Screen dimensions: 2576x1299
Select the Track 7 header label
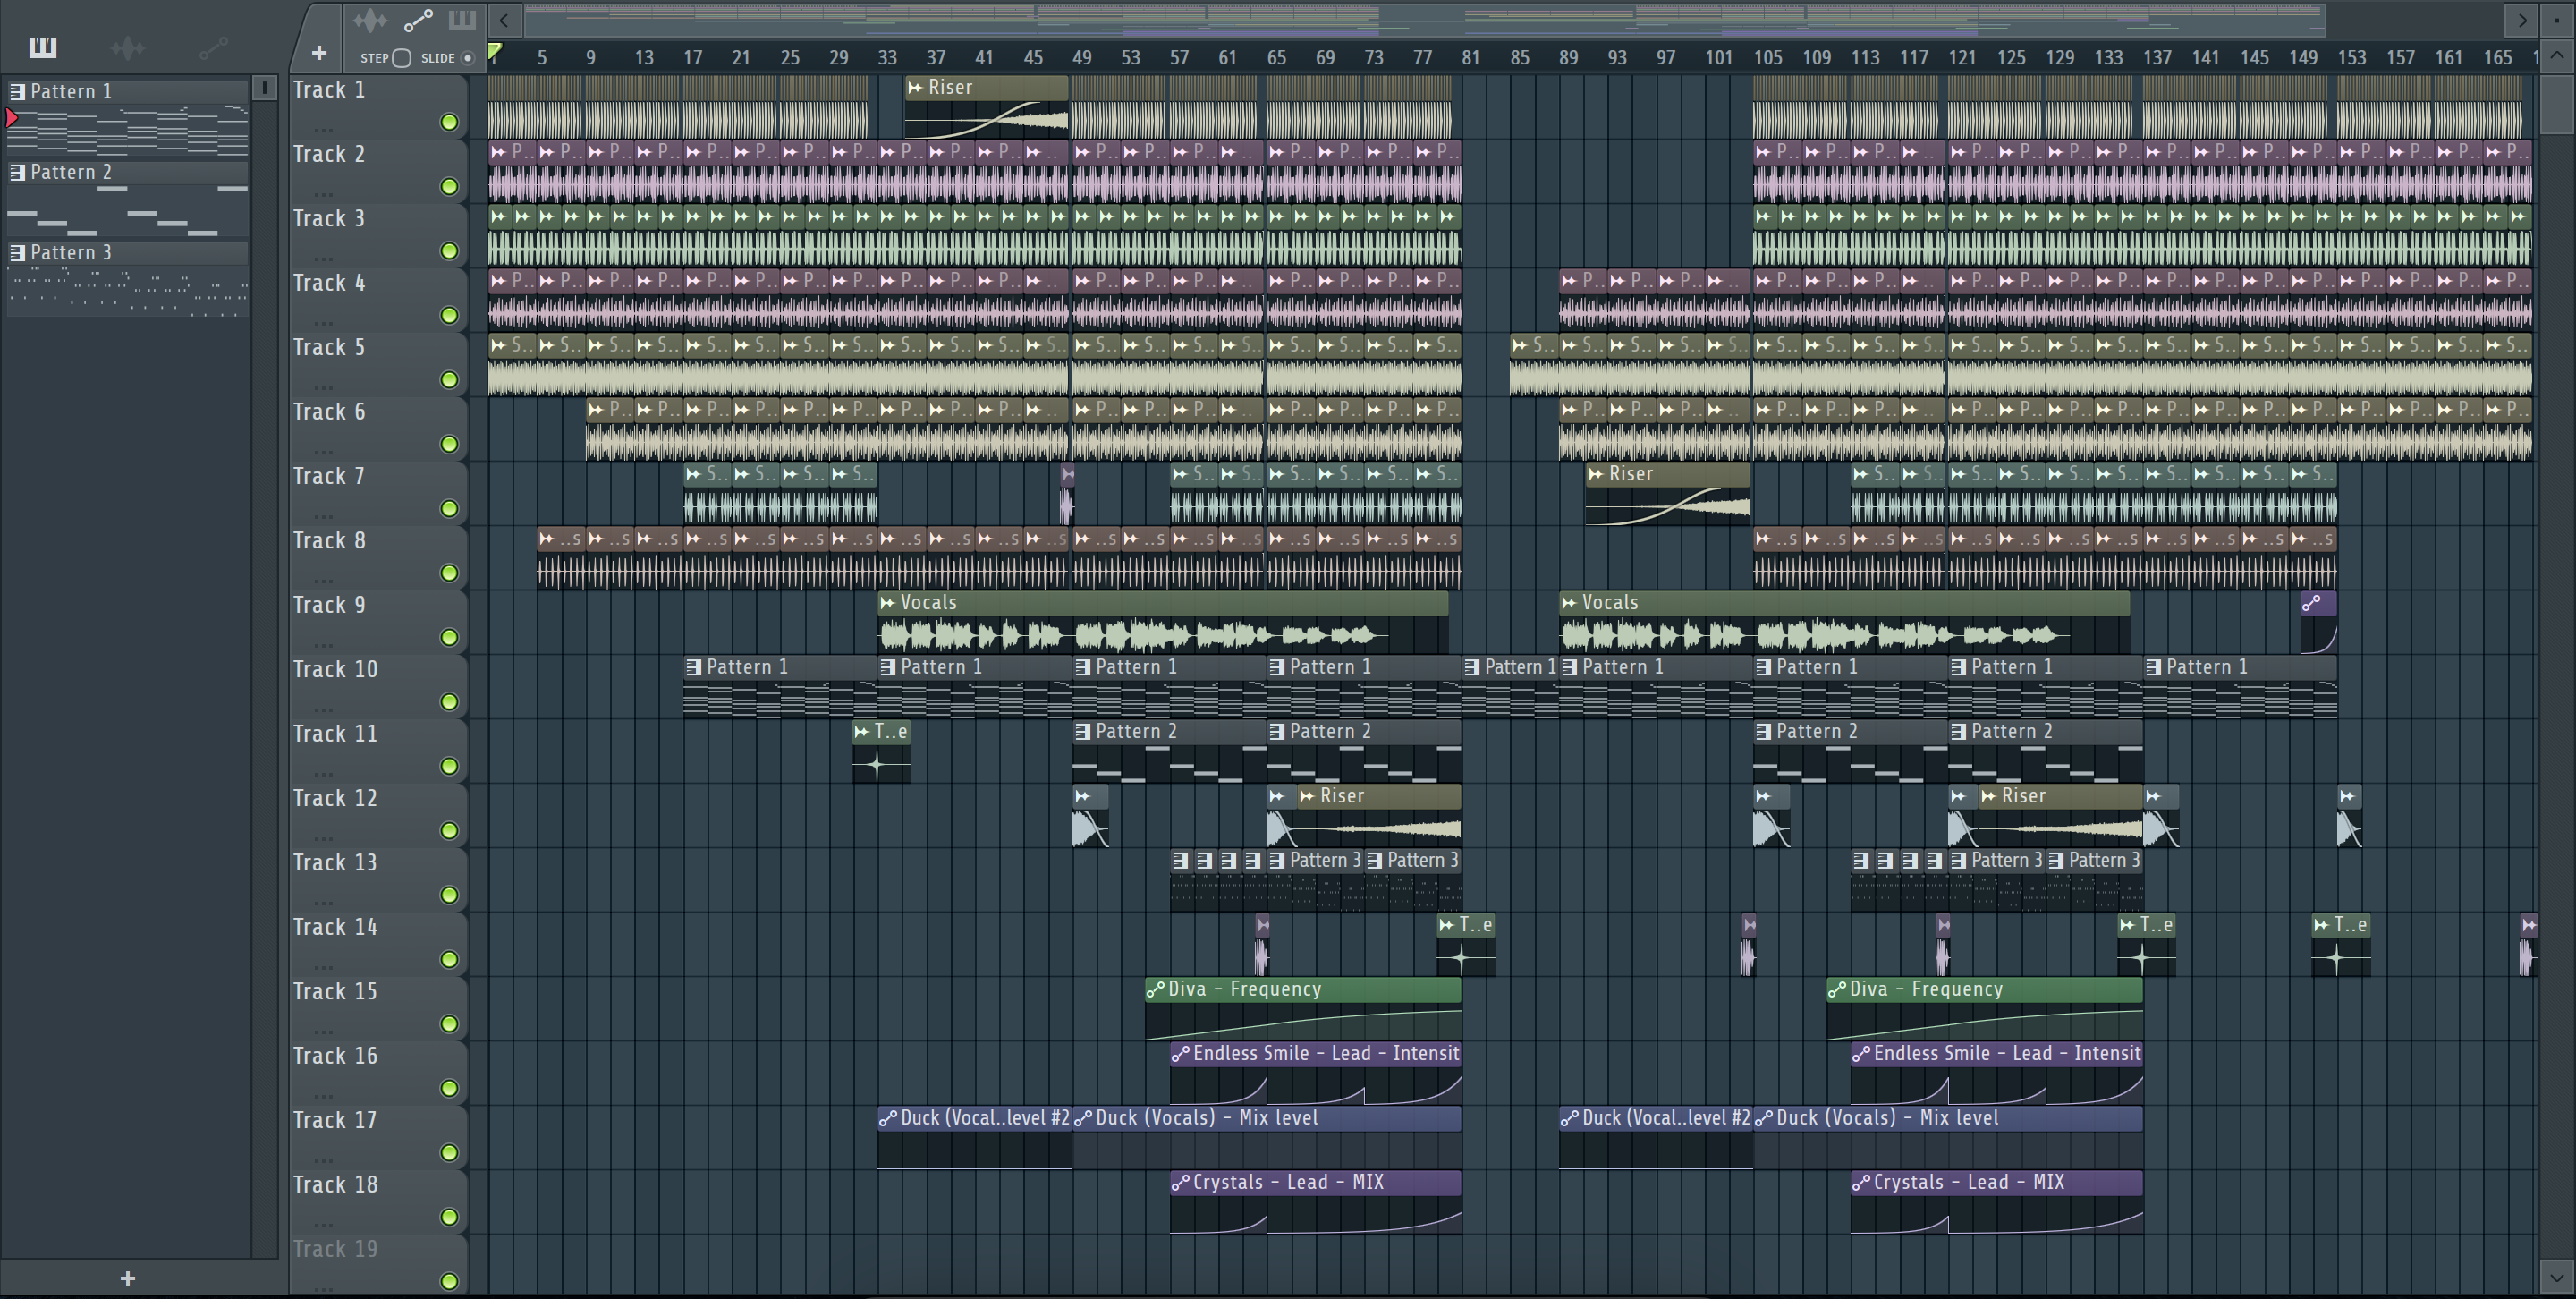(329, 476)
